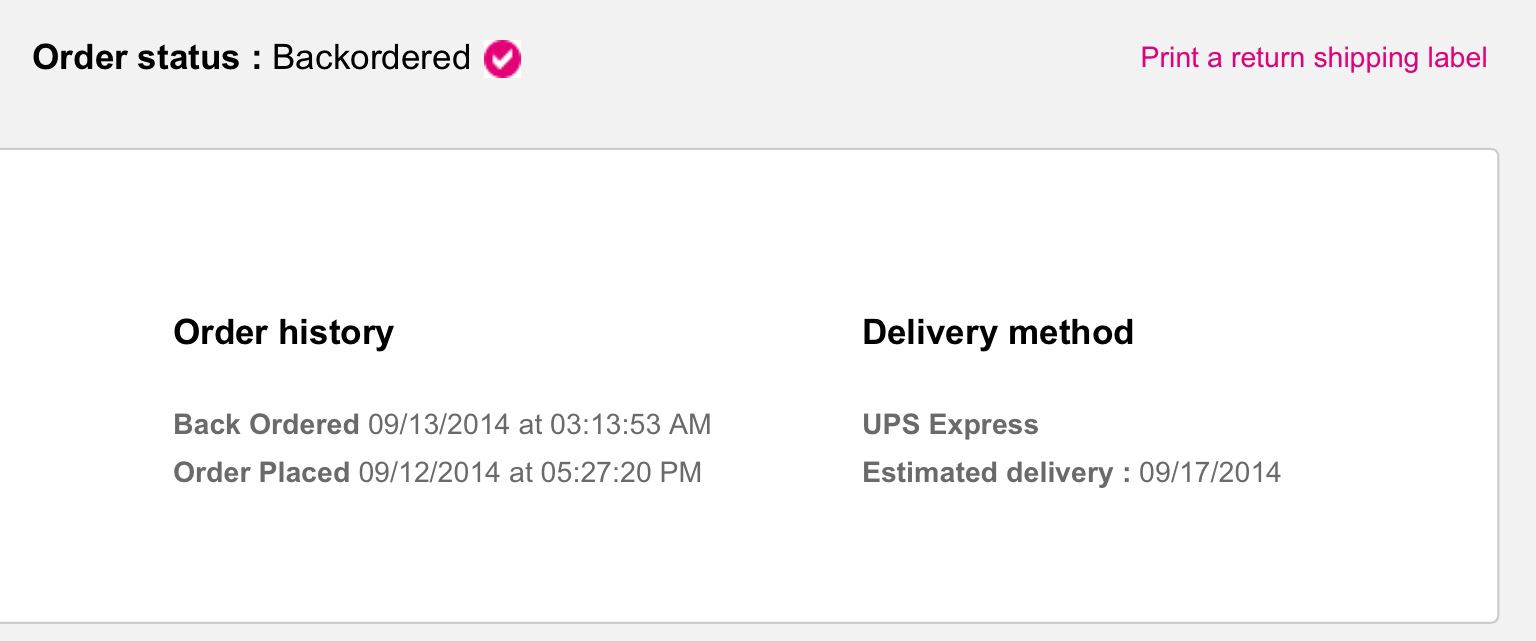Click the word Express after UPS
This screenshot has width=1536, height=641.
pos(983,425)
